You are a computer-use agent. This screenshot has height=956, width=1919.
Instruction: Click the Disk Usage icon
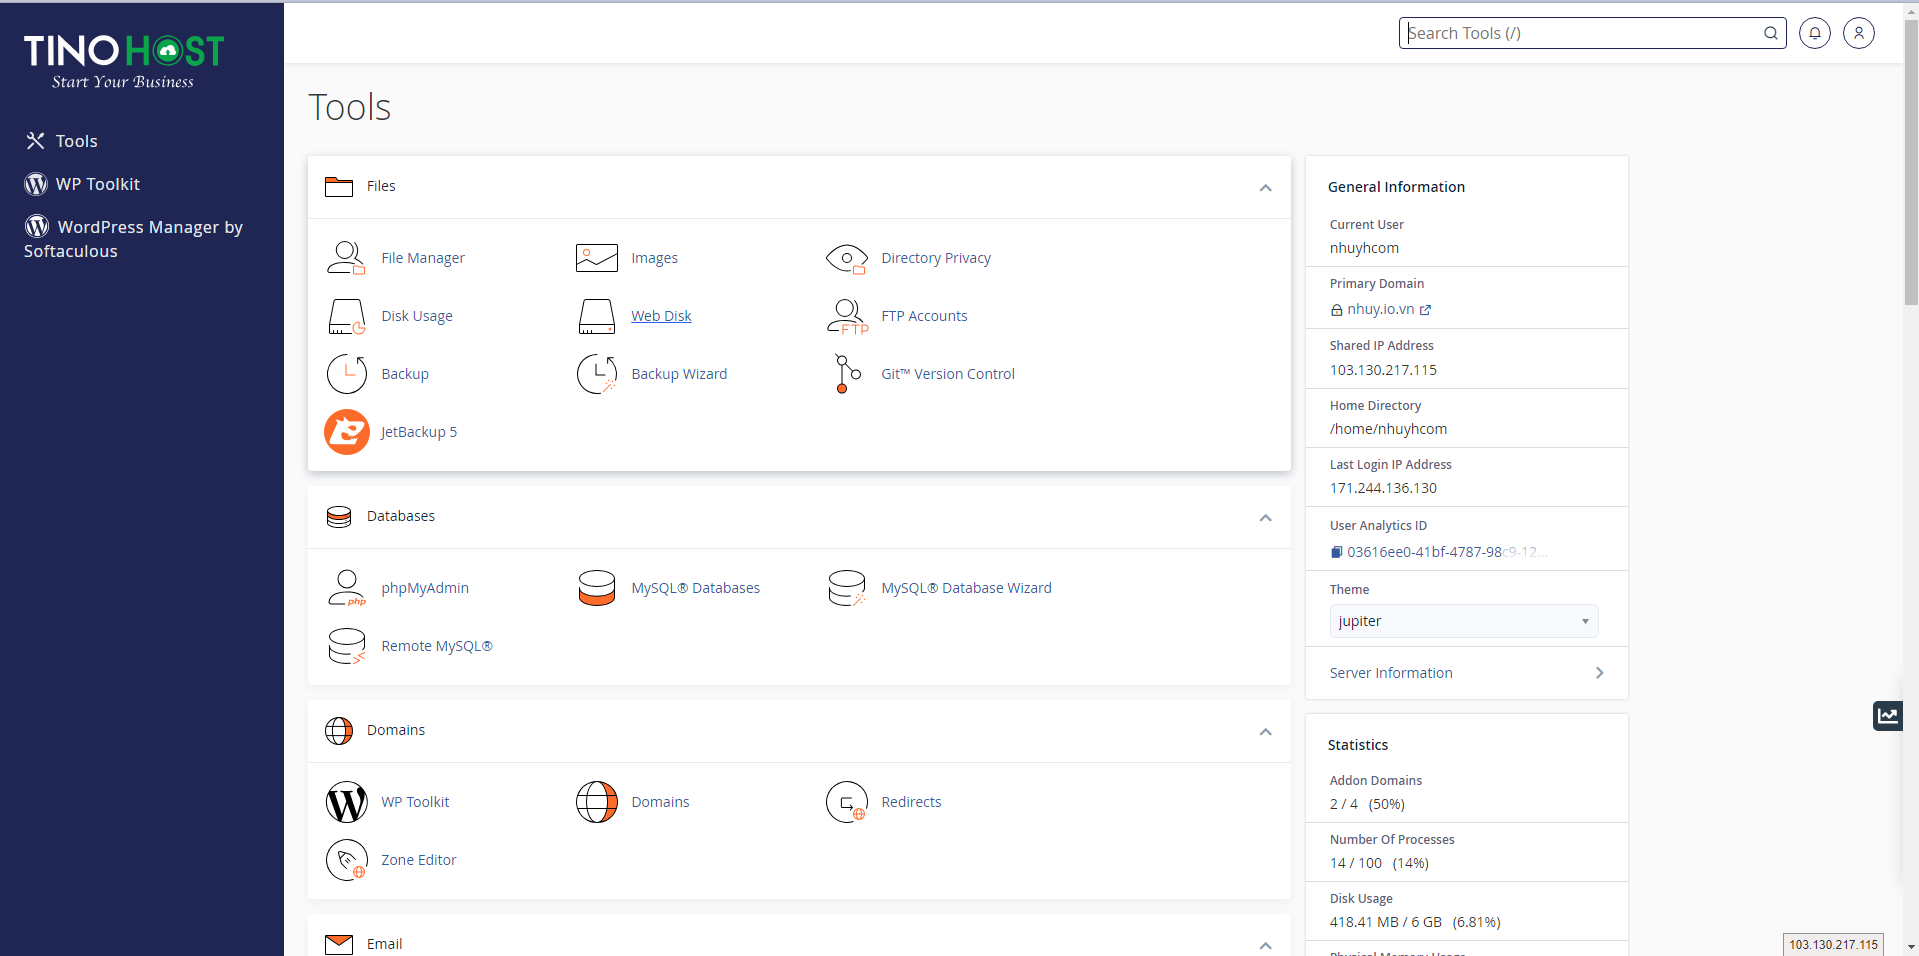(346, 316)
